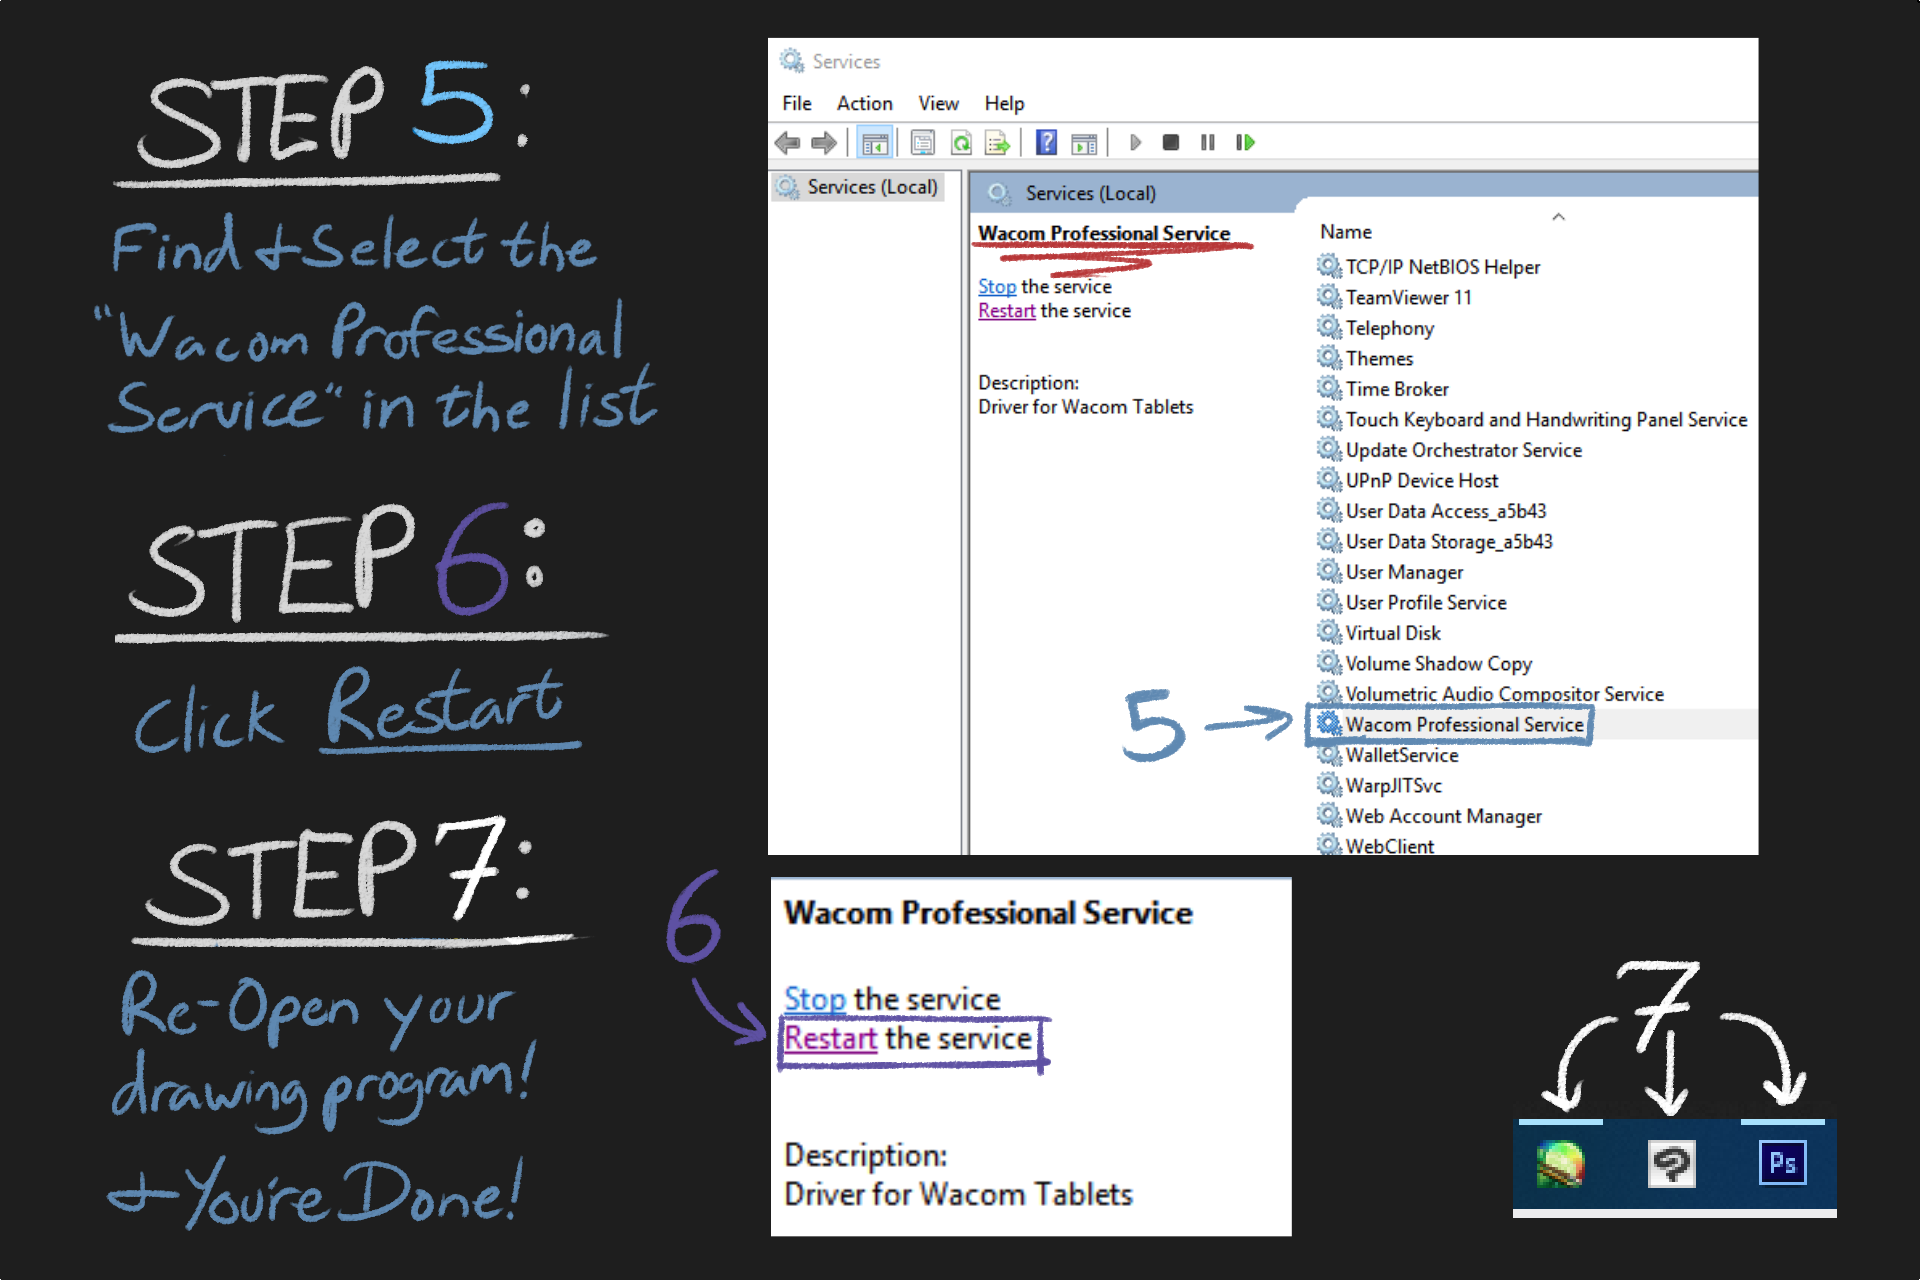Click the Forward arrow in Services toolbar
Image resolution: width=1920 pixels, height=1280 pixels.
coord(824,143)
